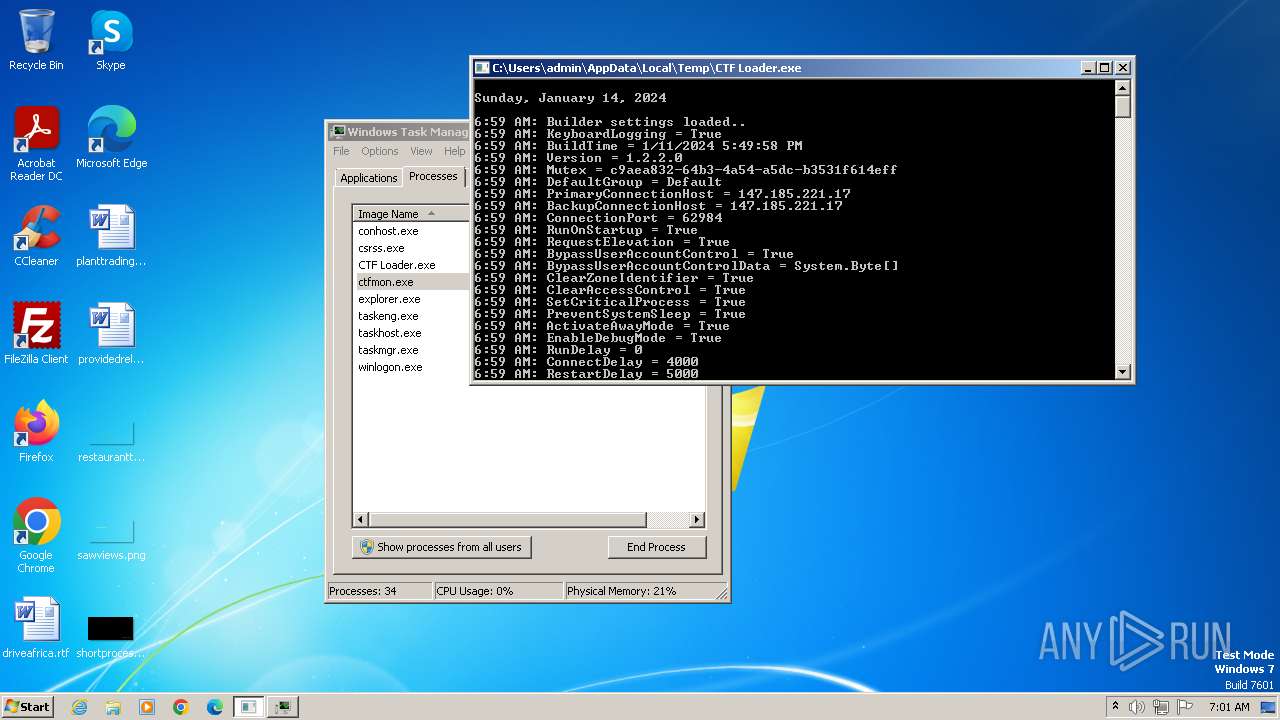Open the Skype desktop shortcut

tap(111, 40)
